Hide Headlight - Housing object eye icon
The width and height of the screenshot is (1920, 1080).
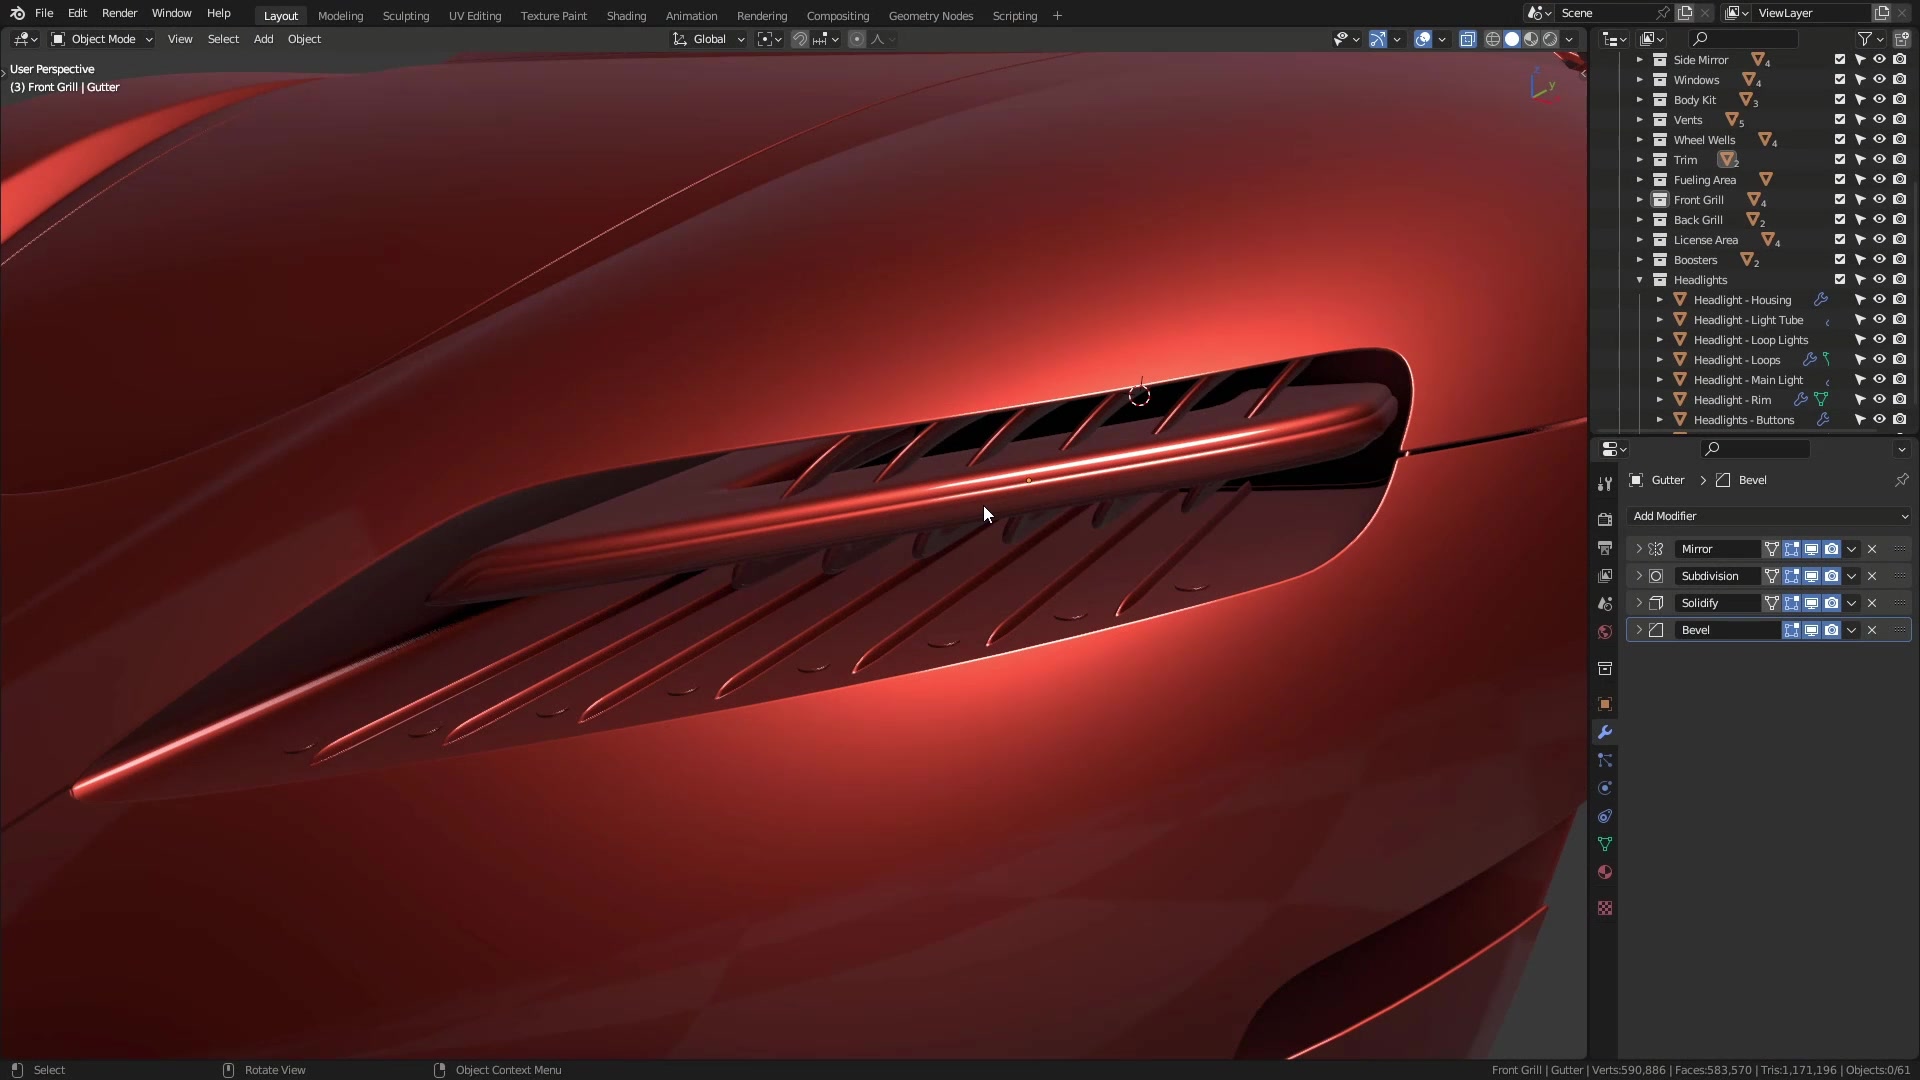click(x=1880, y=300)
